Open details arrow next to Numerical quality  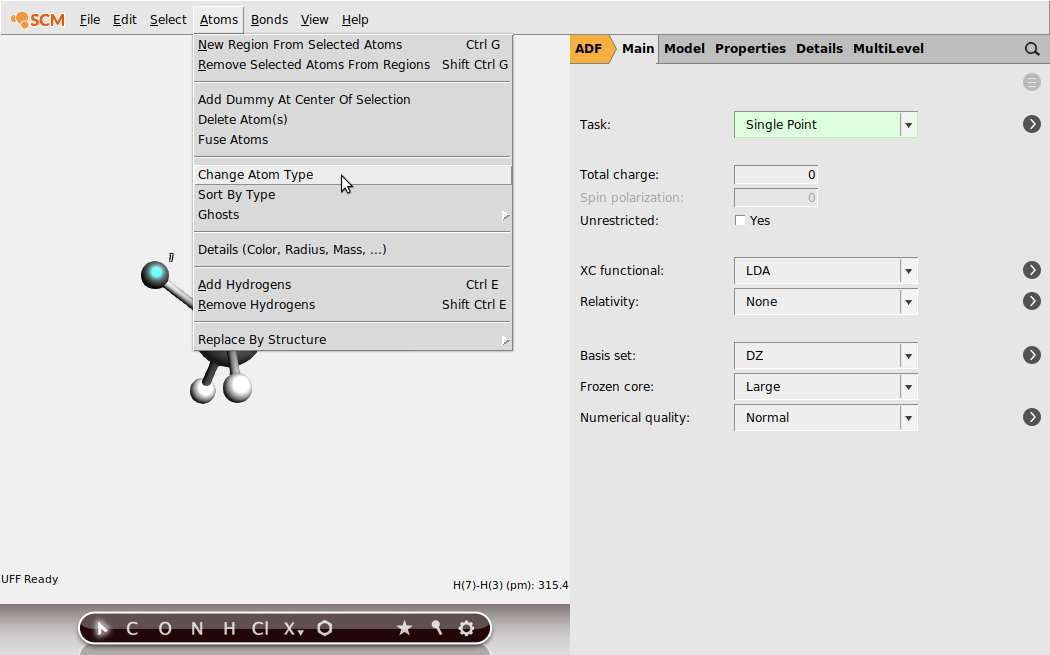click(1032, 417)
